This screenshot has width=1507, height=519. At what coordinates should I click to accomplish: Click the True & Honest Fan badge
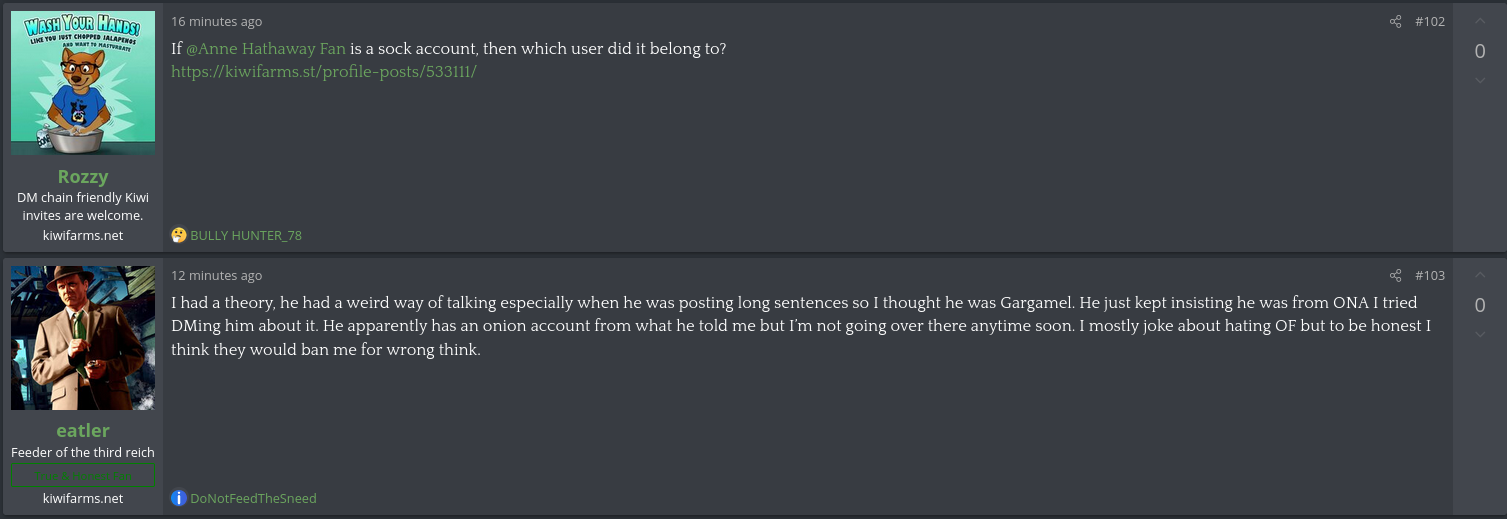83,475
